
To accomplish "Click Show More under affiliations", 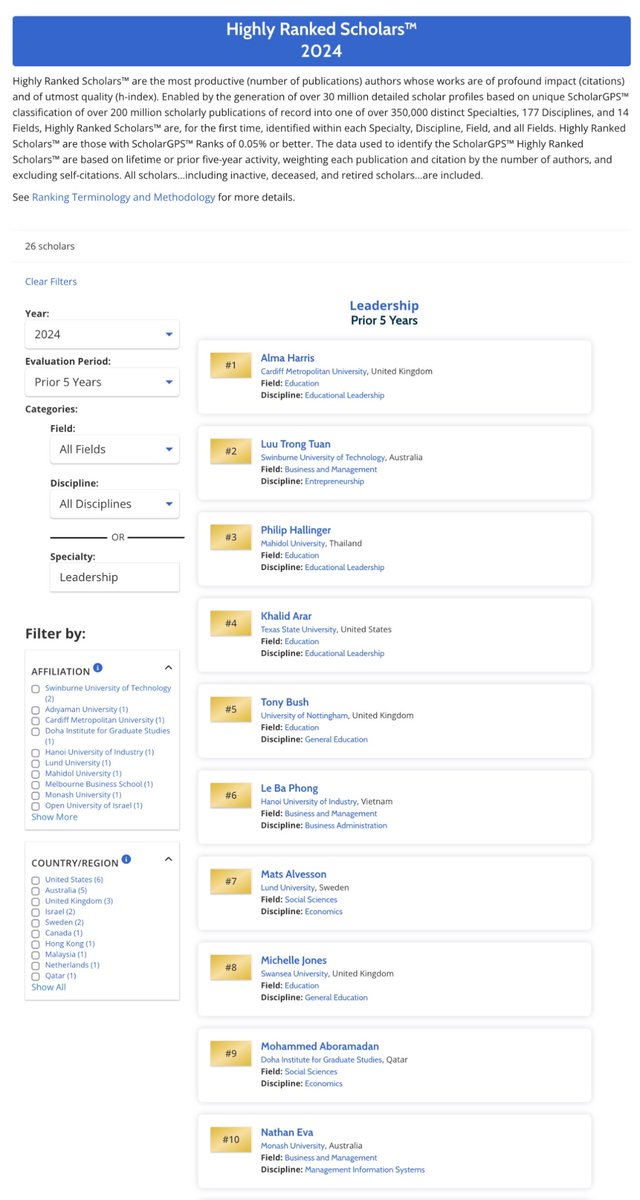I will [x=54, y=817].
